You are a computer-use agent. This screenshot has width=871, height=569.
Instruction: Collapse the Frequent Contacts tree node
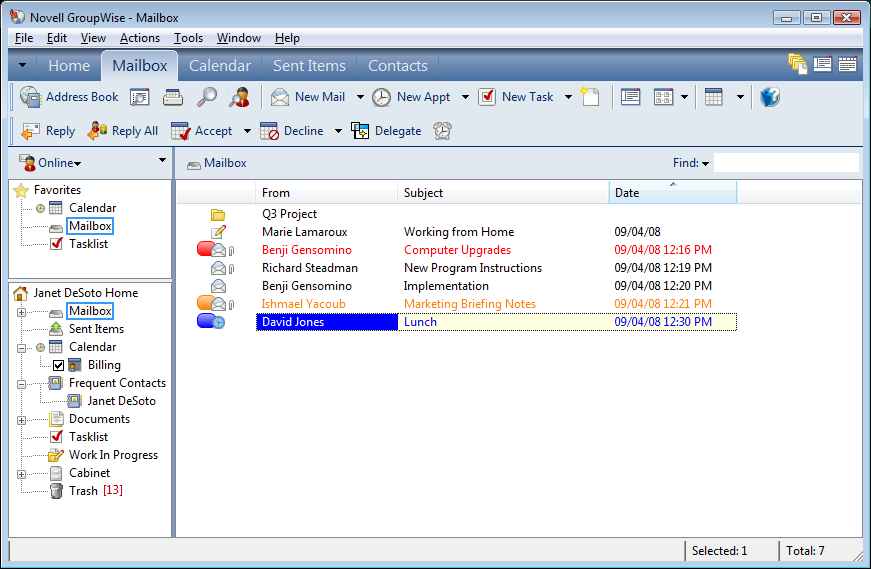coord(21,384)
